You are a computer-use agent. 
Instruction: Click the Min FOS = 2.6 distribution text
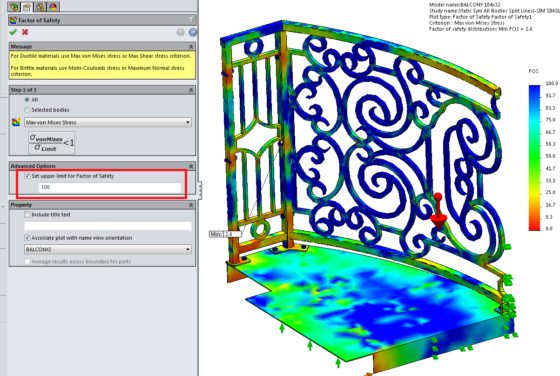click(x=480, y=29)
